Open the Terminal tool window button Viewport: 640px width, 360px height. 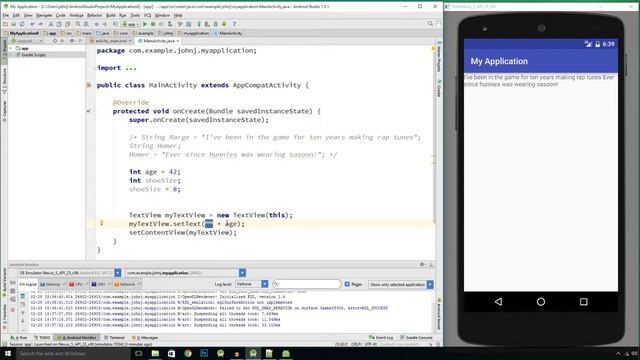click(114, 338)
